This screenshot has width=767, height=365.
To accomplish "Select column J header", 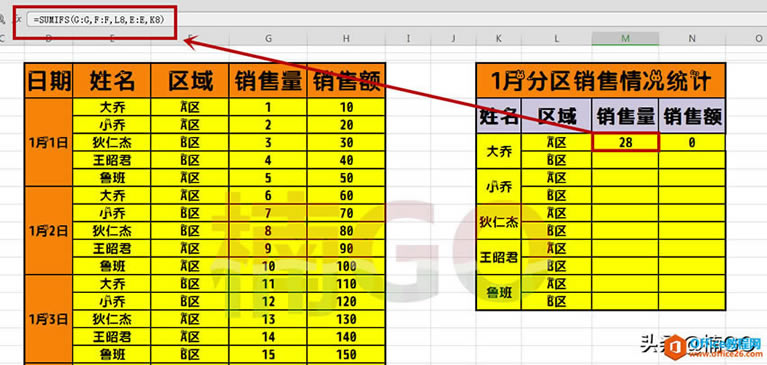I will (453, 38).
